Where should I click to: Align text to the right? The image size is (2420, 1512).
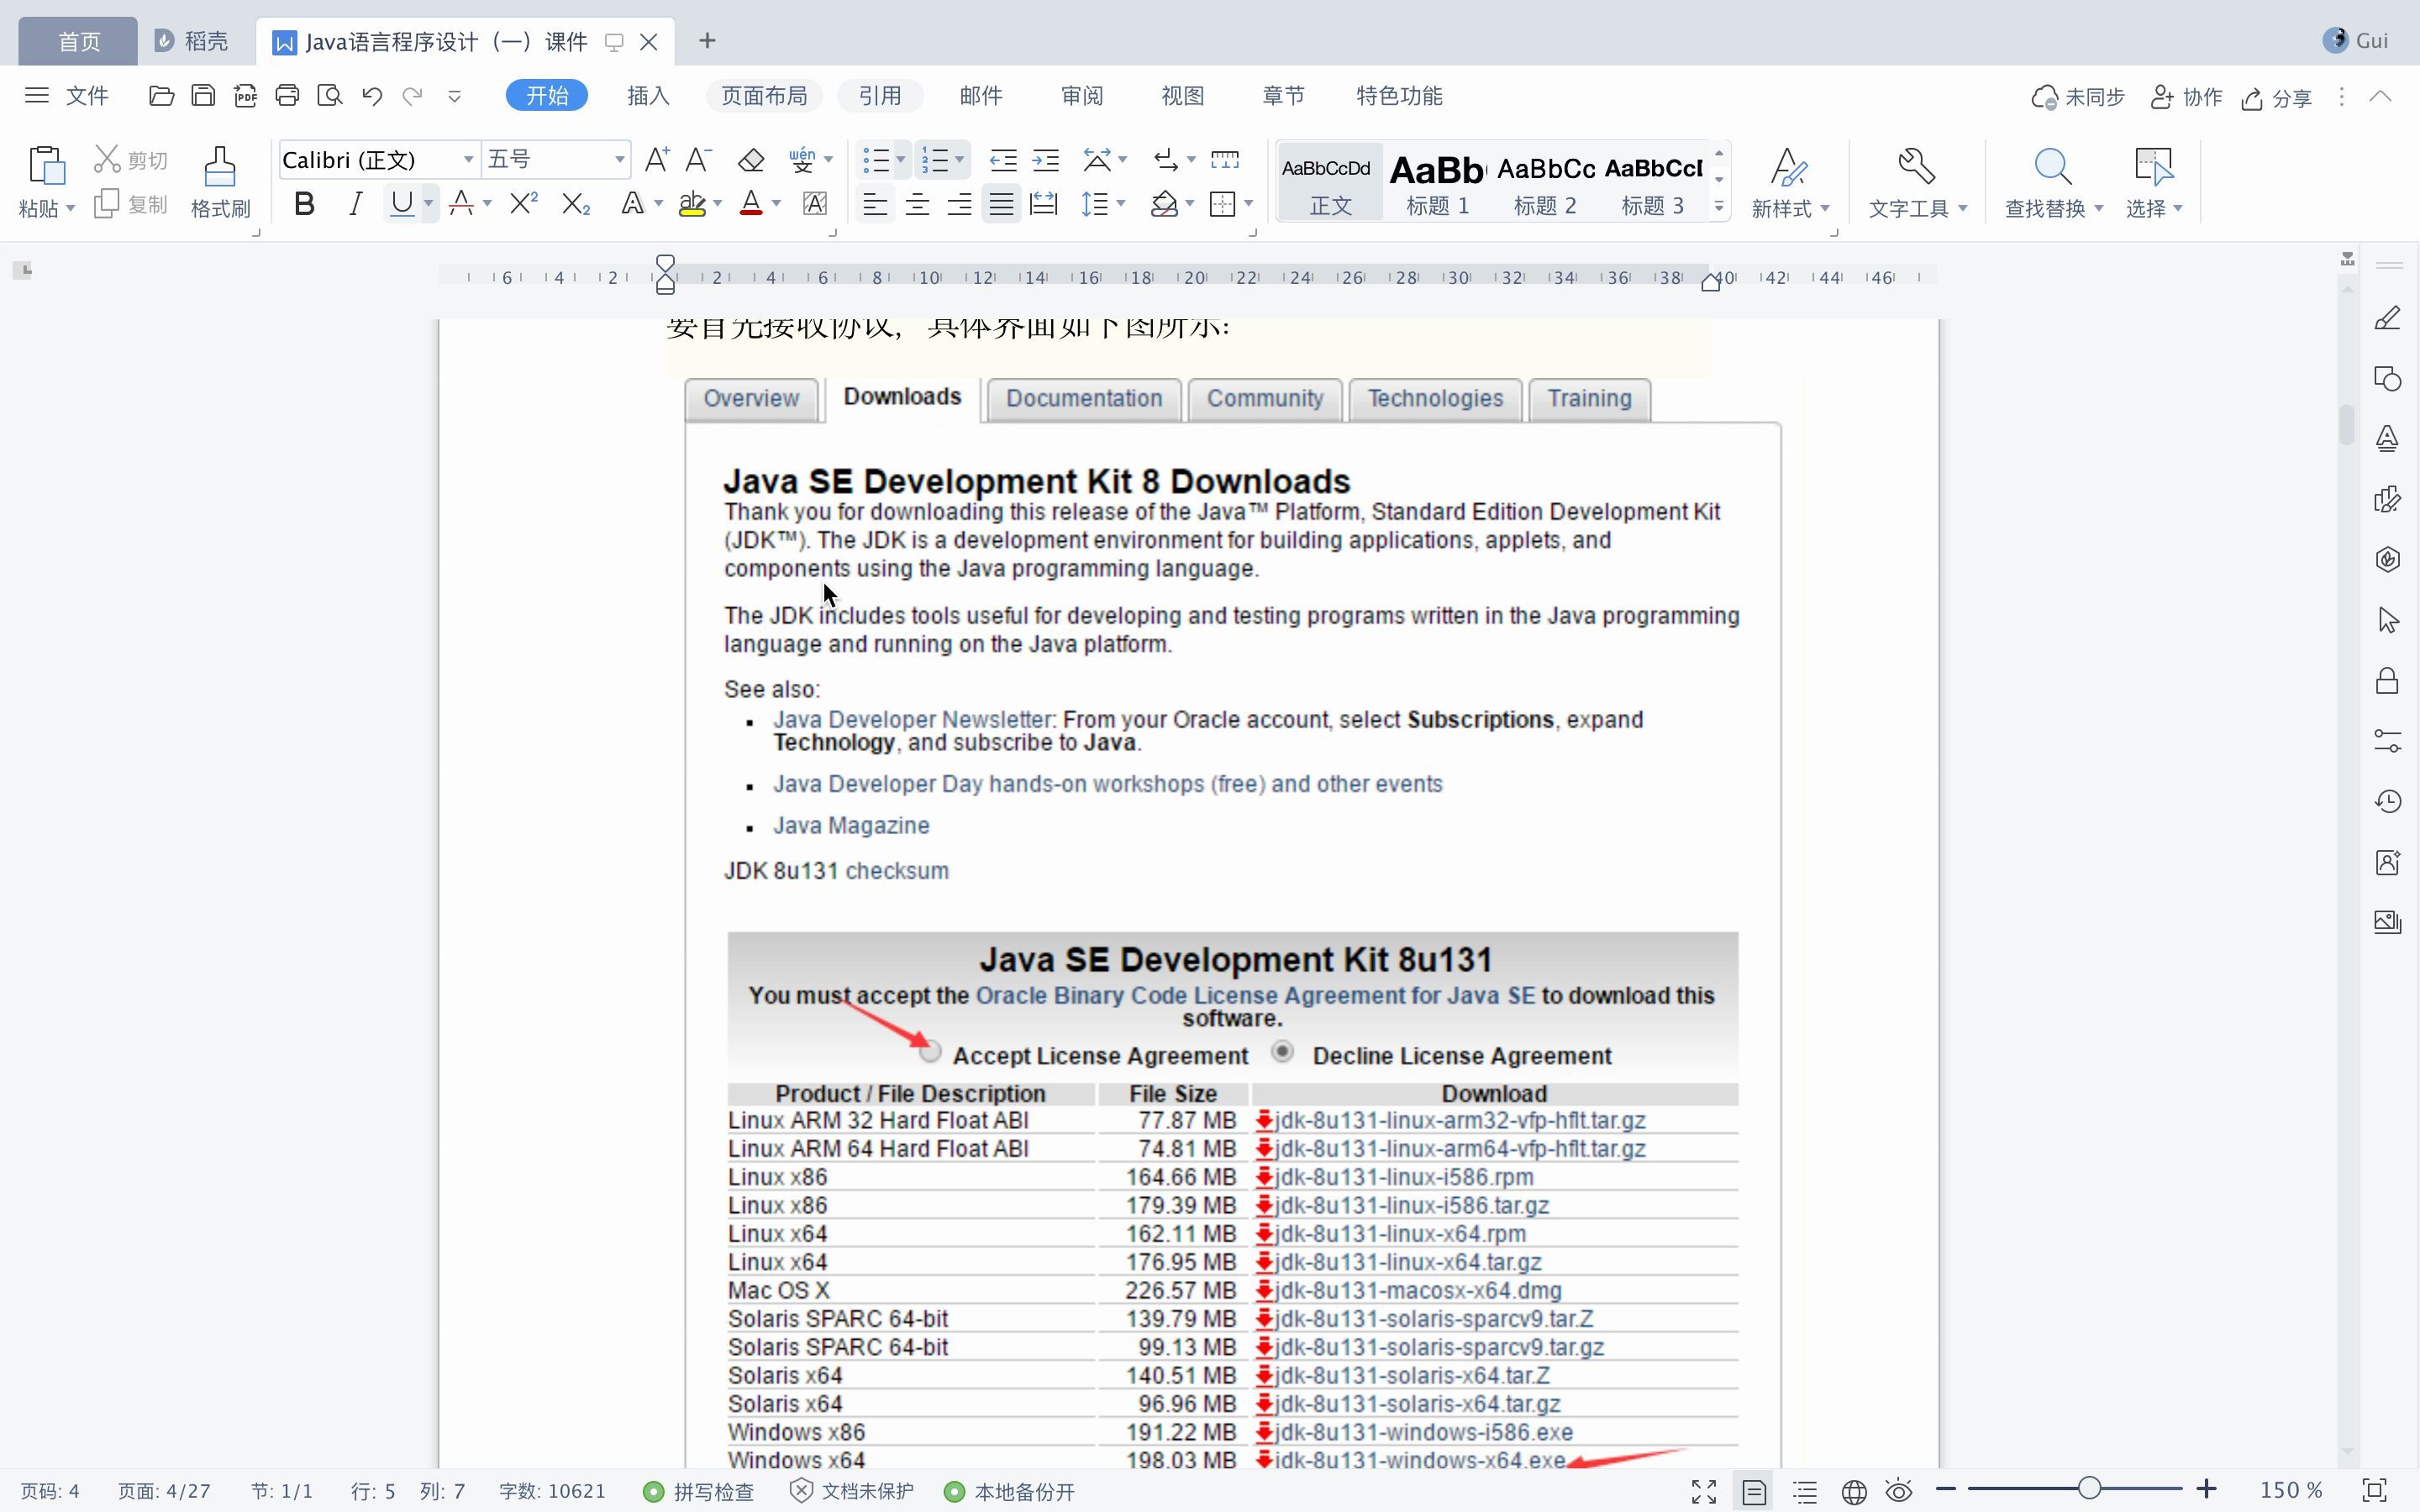tap(959, 205)
